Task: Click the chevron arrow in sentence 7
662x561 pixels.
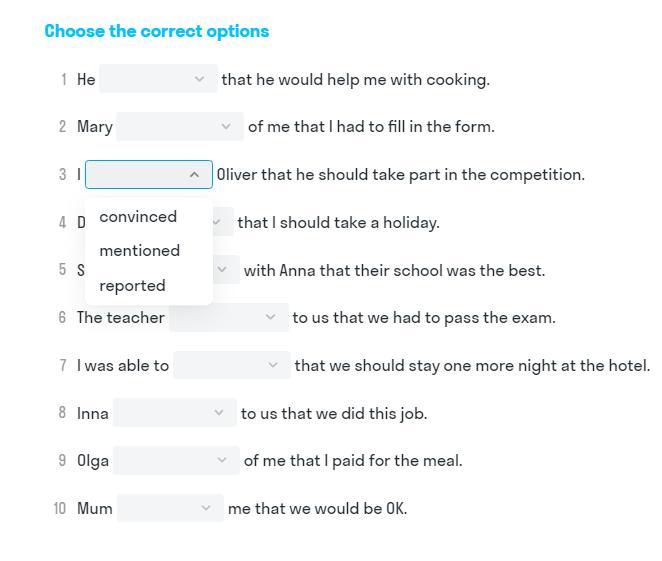Action: 273,366
